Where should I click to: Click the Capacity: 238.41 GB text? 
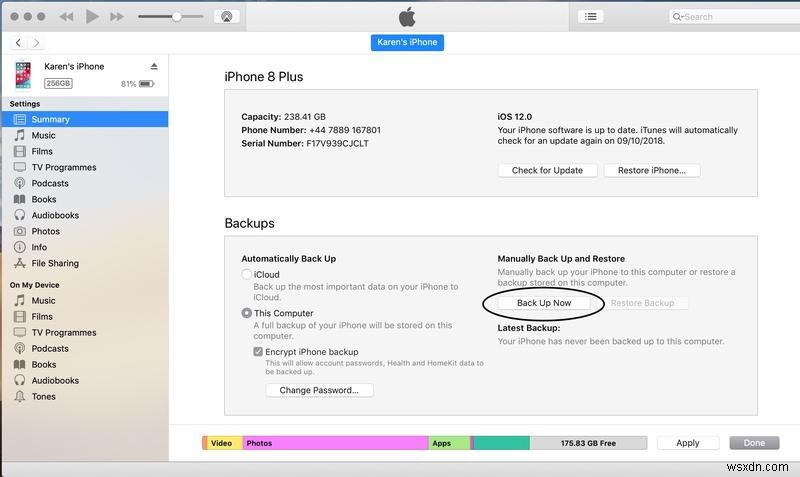(283, 117)
